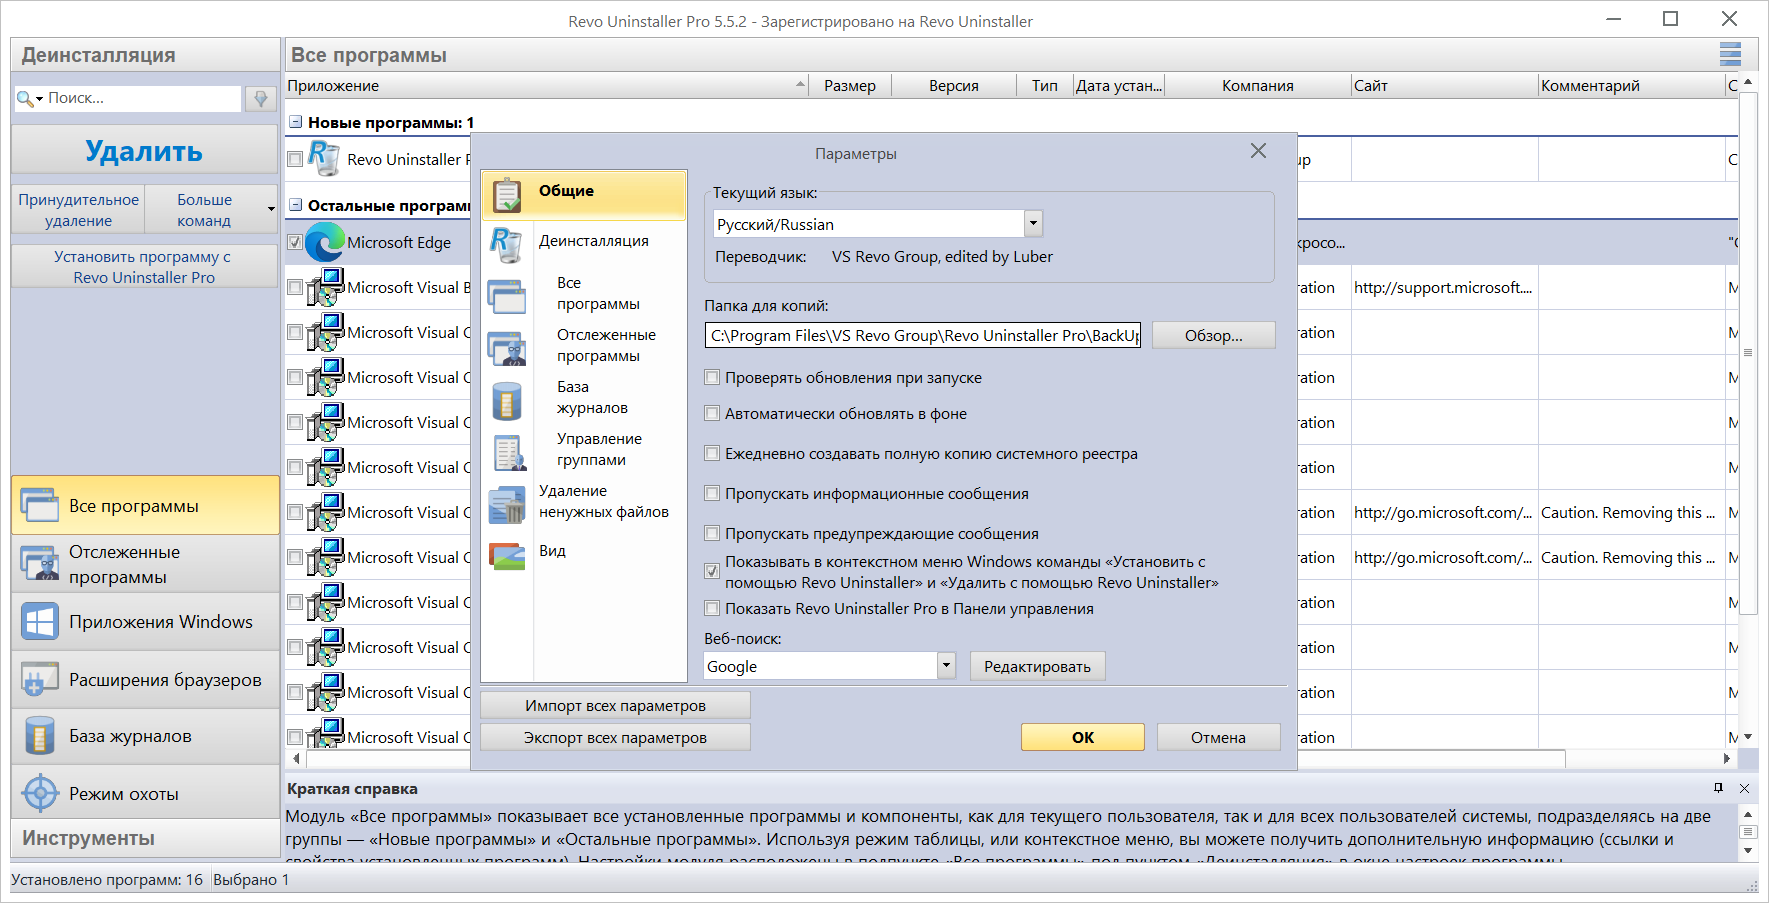Click the filter icon beside the search field

tap(261, 98)
